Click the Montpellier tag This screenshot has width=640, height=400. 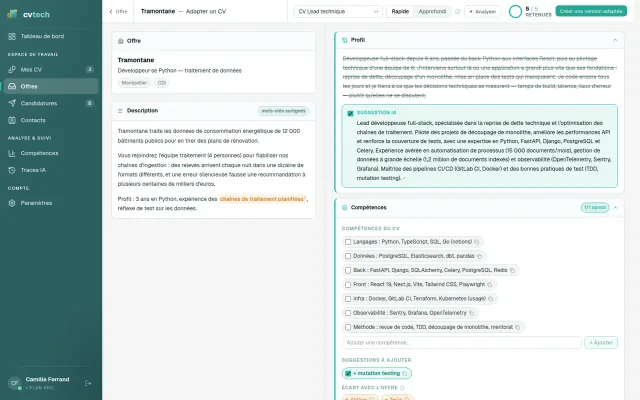tap(134, 83)
